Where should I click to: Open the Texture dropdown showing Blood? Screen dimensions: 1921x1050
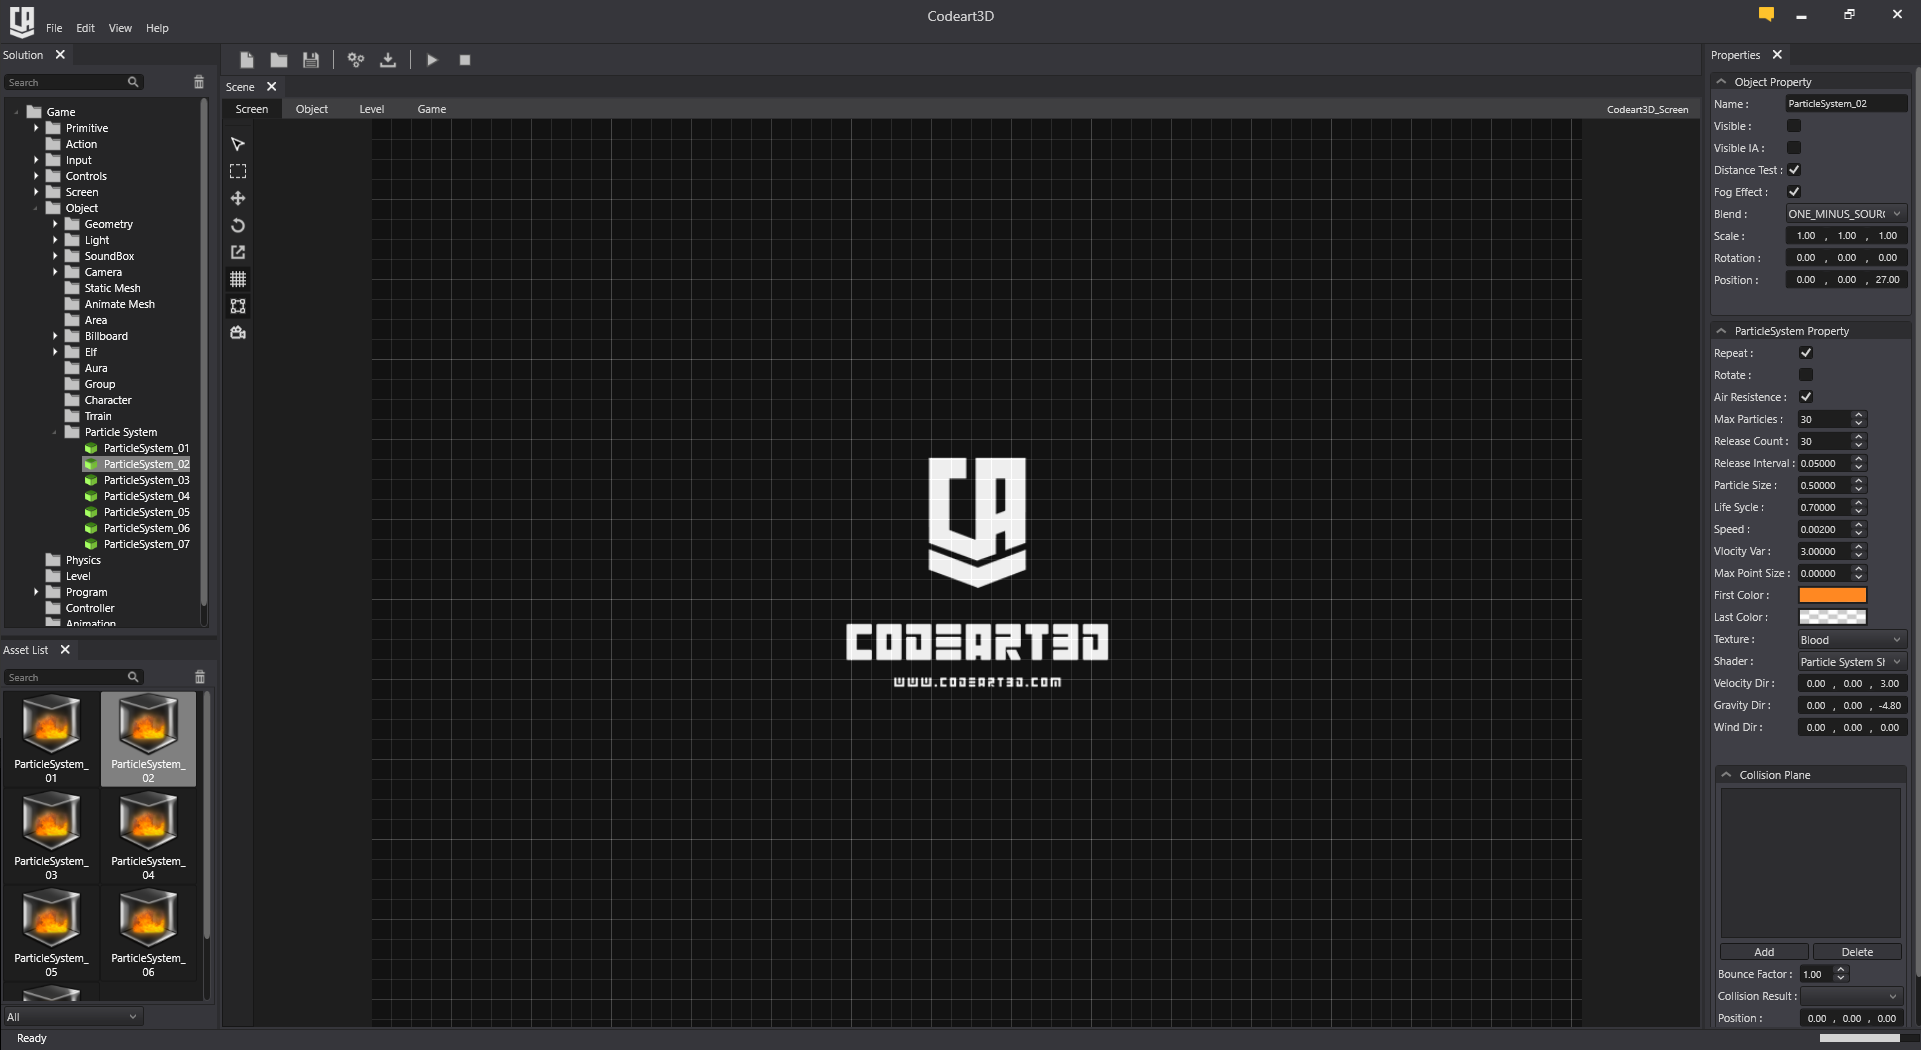1851,640
